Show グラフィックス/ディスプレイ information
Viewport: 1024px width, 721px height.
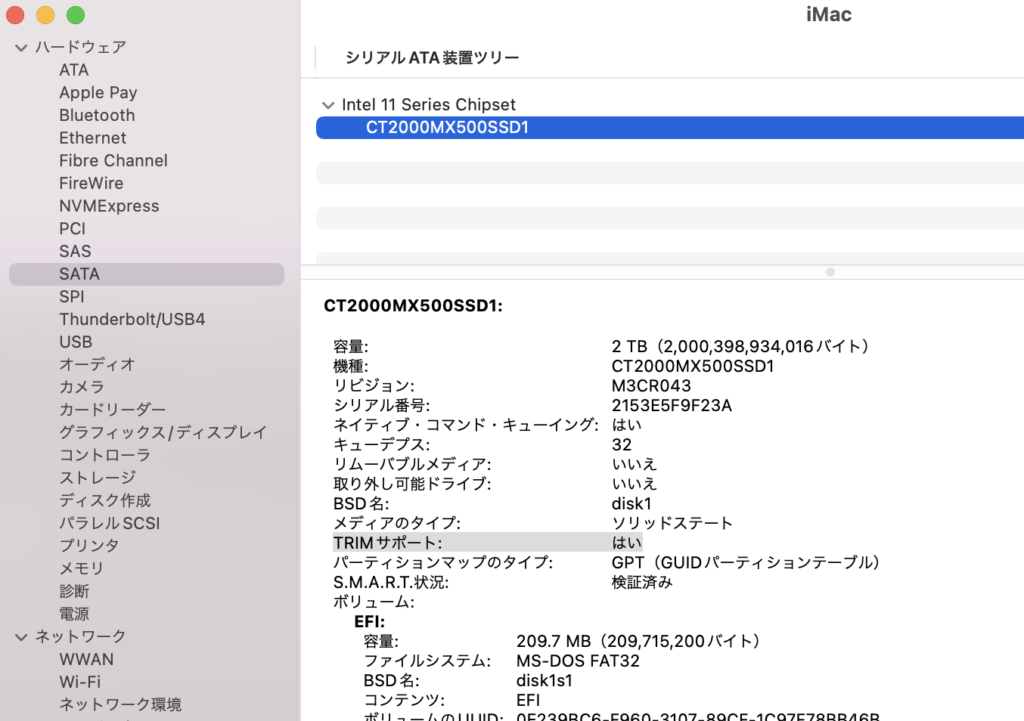163,432
